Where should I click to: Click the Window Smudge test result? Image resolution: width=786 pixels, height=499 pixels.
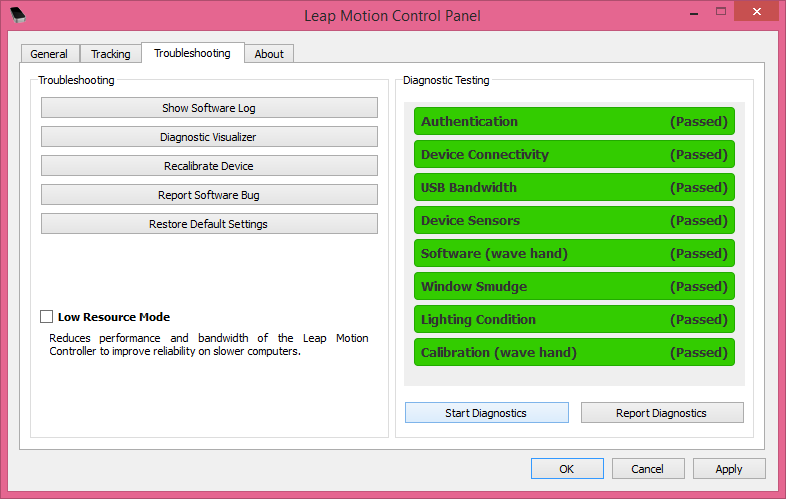pos(574,287)
